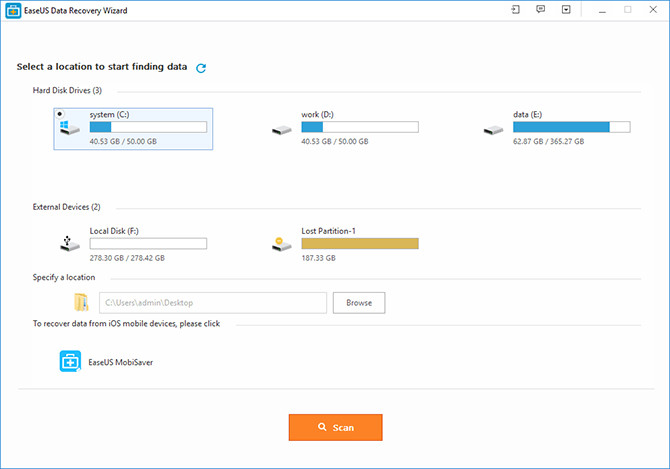The width and height of the screenshot is (670, 469).
Task: Click the refresh icon beside the heading
Action: [201, 68]
